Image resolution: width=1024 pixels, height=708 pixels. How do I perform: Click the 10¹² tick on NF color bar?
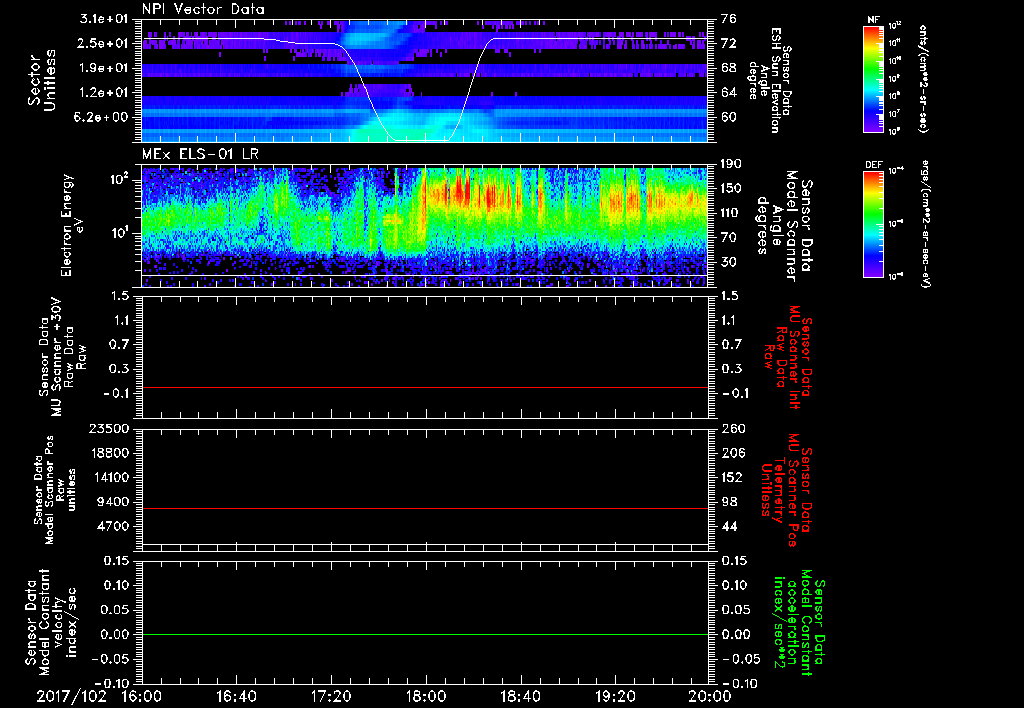tap(895, 26)
